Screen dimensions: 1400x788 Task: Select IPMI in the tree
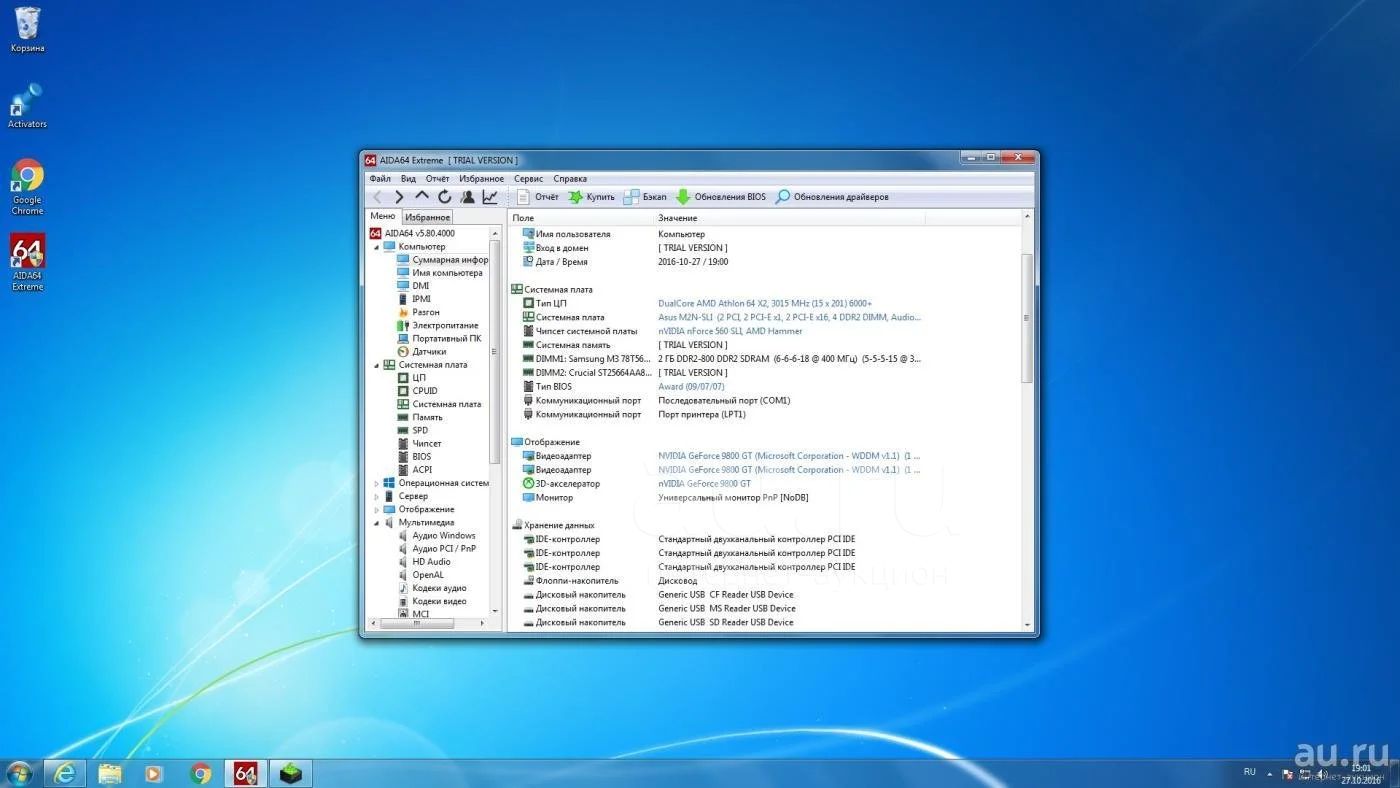coord(413,299)
